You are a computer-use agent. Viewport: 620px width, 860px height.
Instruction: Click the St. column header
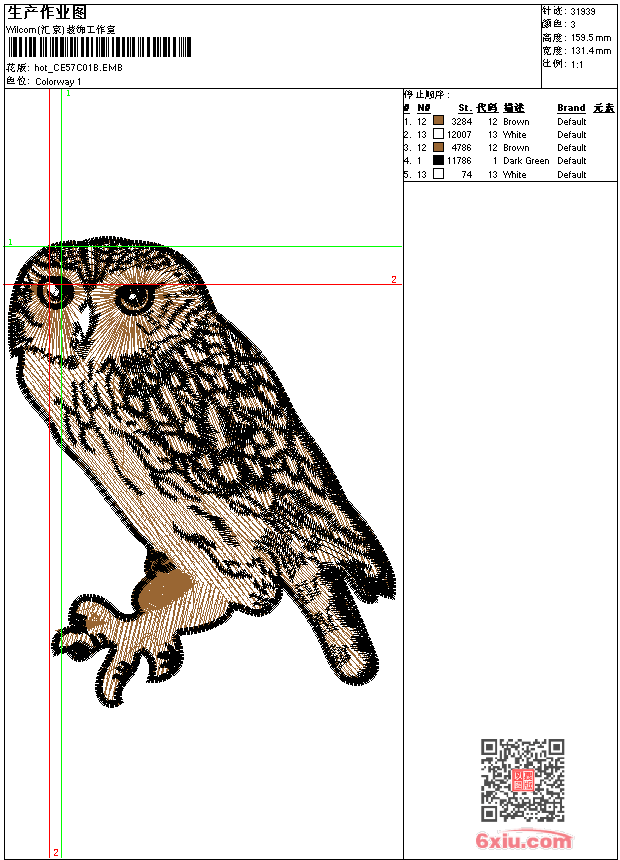(464, 108)
